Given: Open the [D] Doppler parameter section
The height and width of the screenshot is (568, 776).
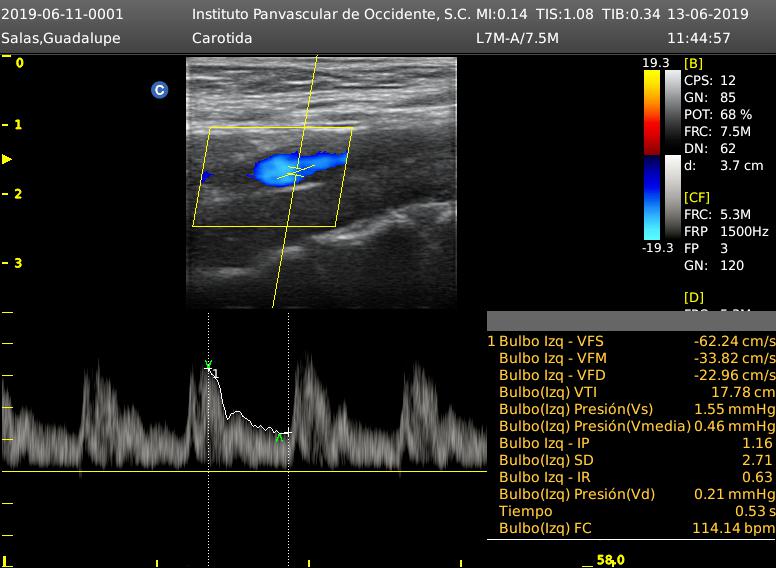Looking at the screenshot, I should coord(693,297).
